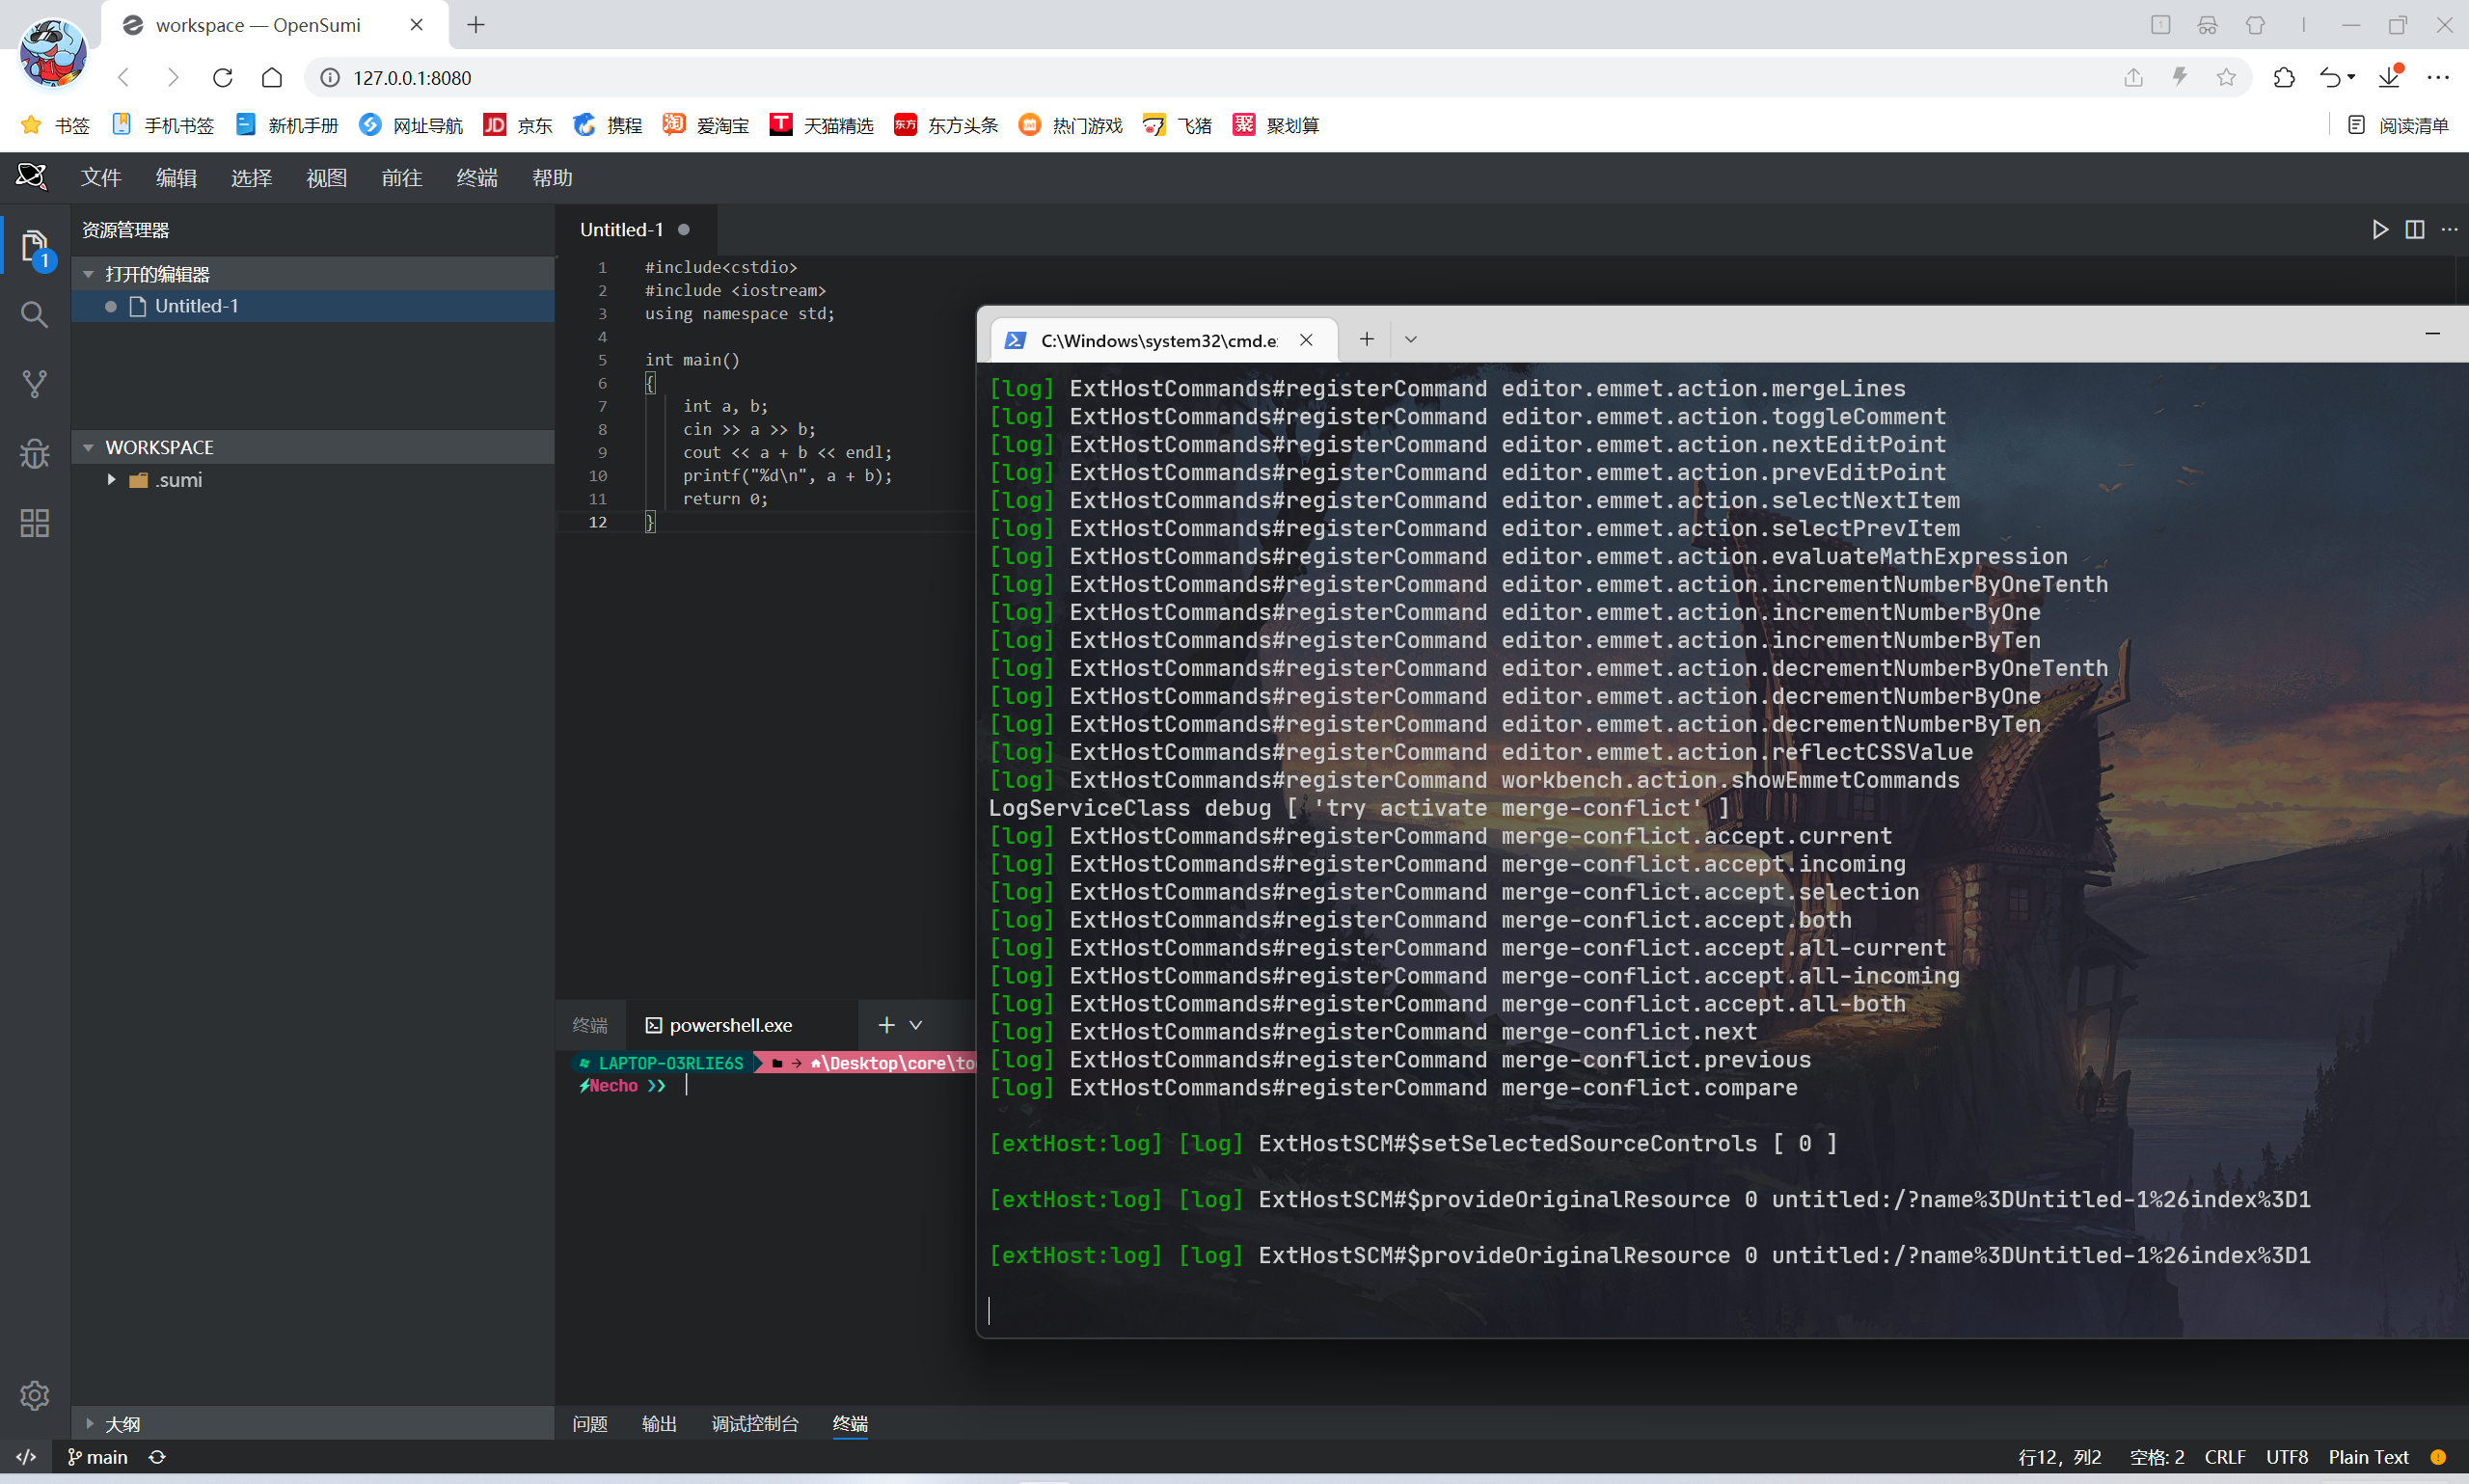Image resolution: width=2469 pixels, height=1484 pixels.
Task: Click the orange notification dot in status bar
Action: click(2438, 1457)
